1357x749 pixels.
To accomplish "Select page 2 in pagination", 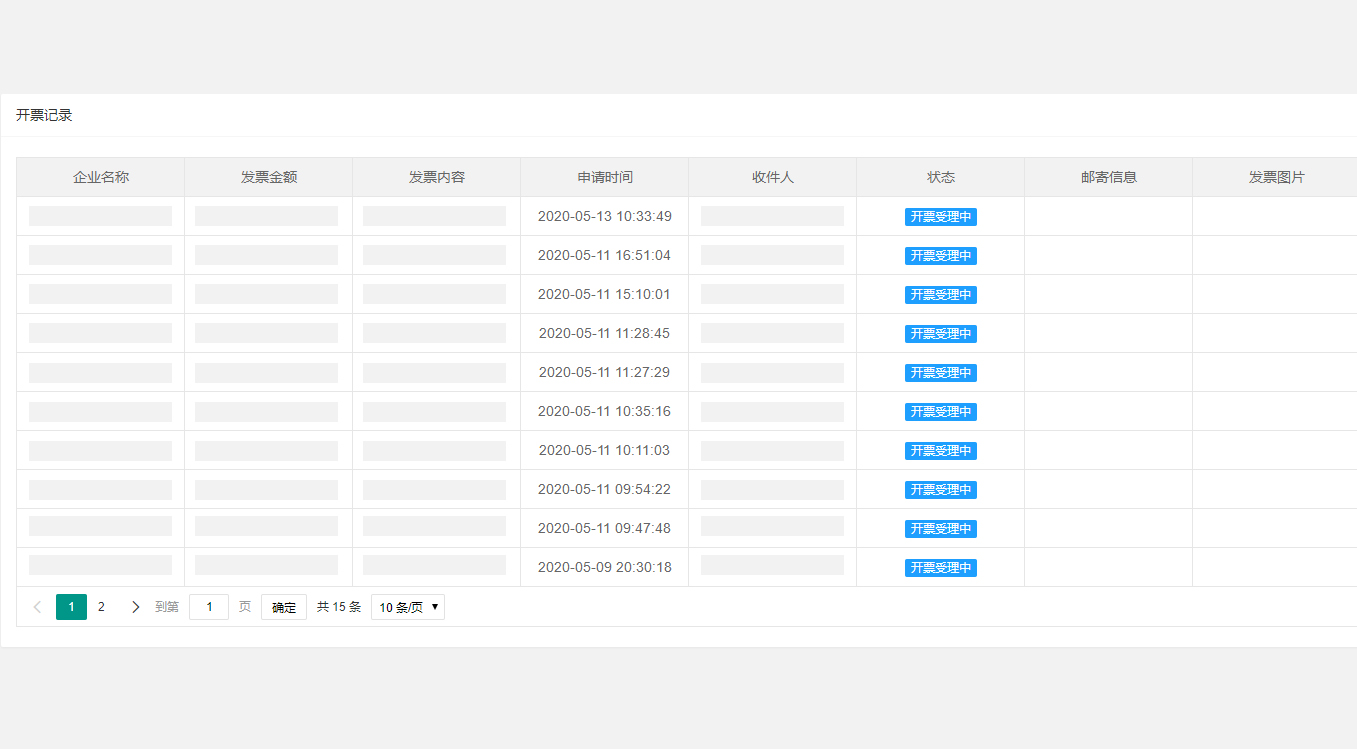I will [x=101, y=607].
